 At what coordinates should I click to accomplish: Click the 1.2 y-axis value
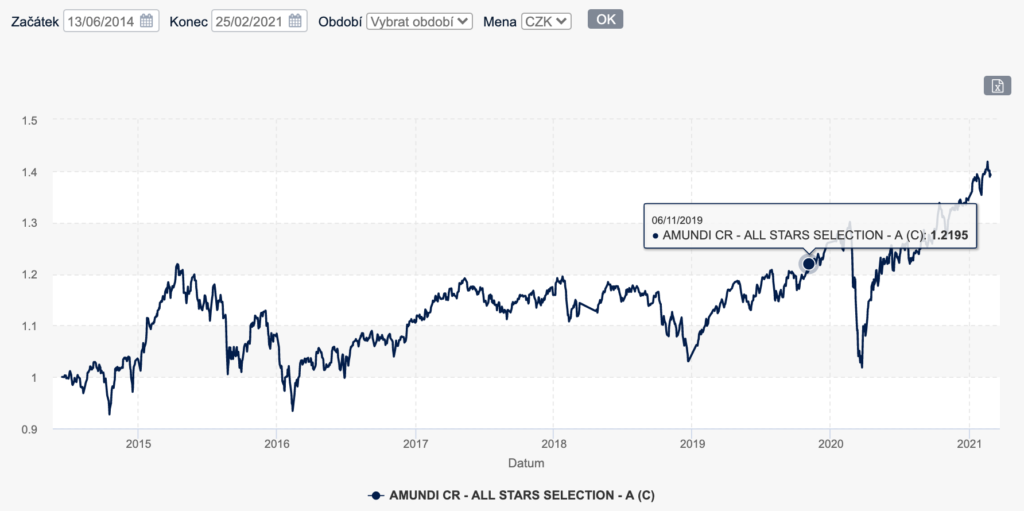[31, 274]
